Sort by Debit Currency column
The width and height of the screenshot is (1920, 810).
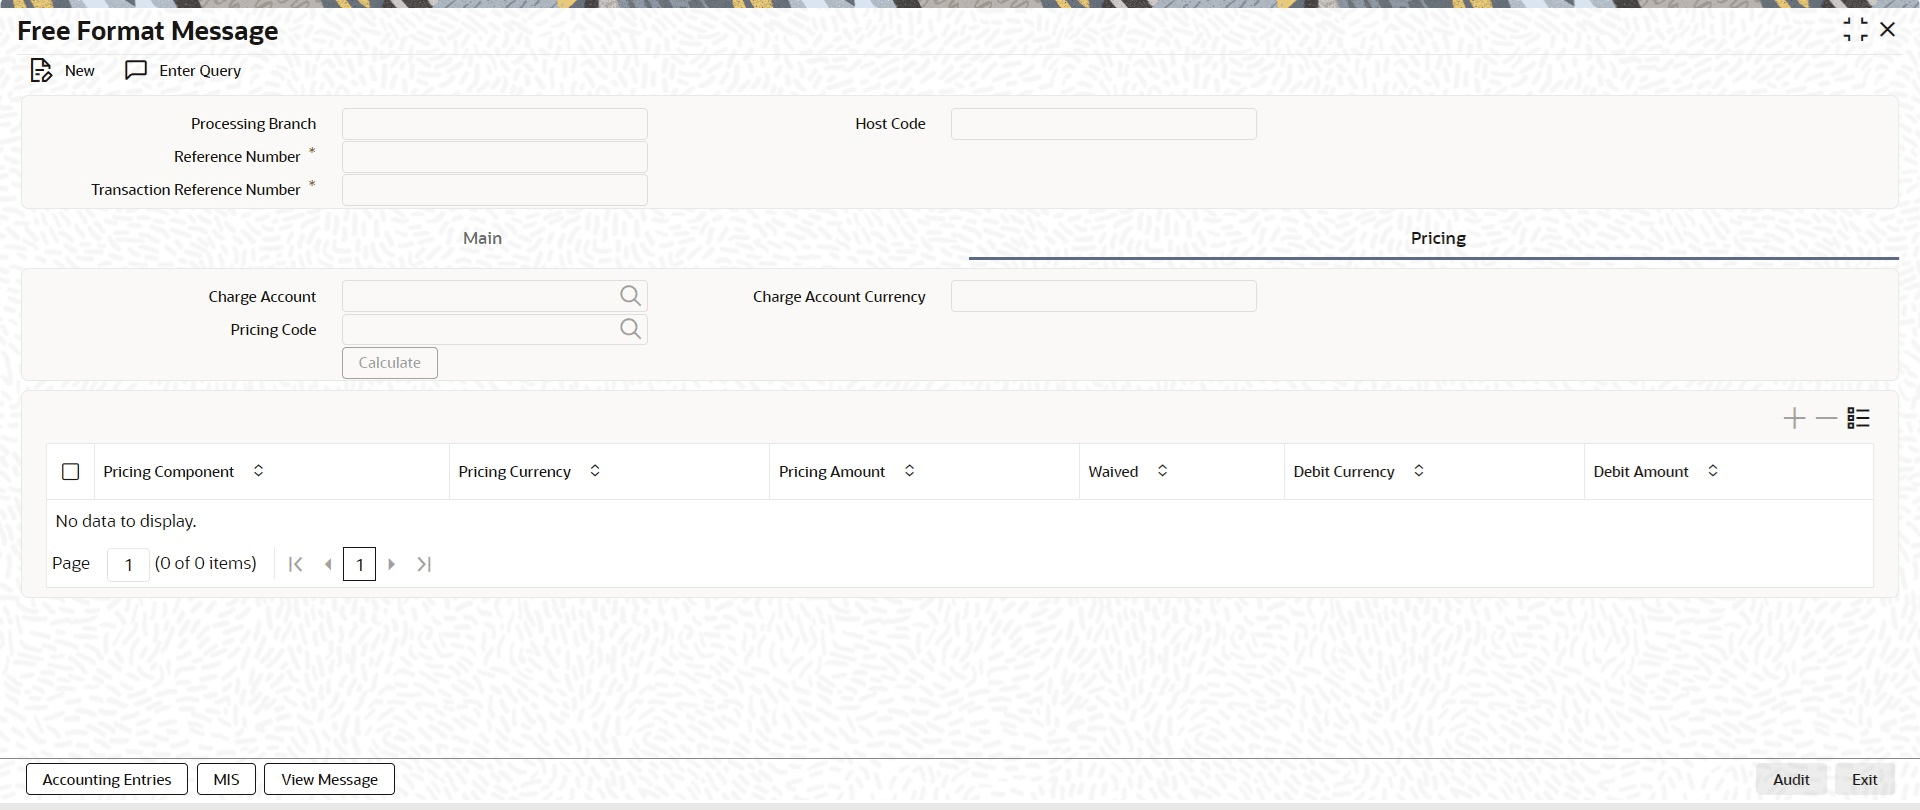click(1418, 471)
